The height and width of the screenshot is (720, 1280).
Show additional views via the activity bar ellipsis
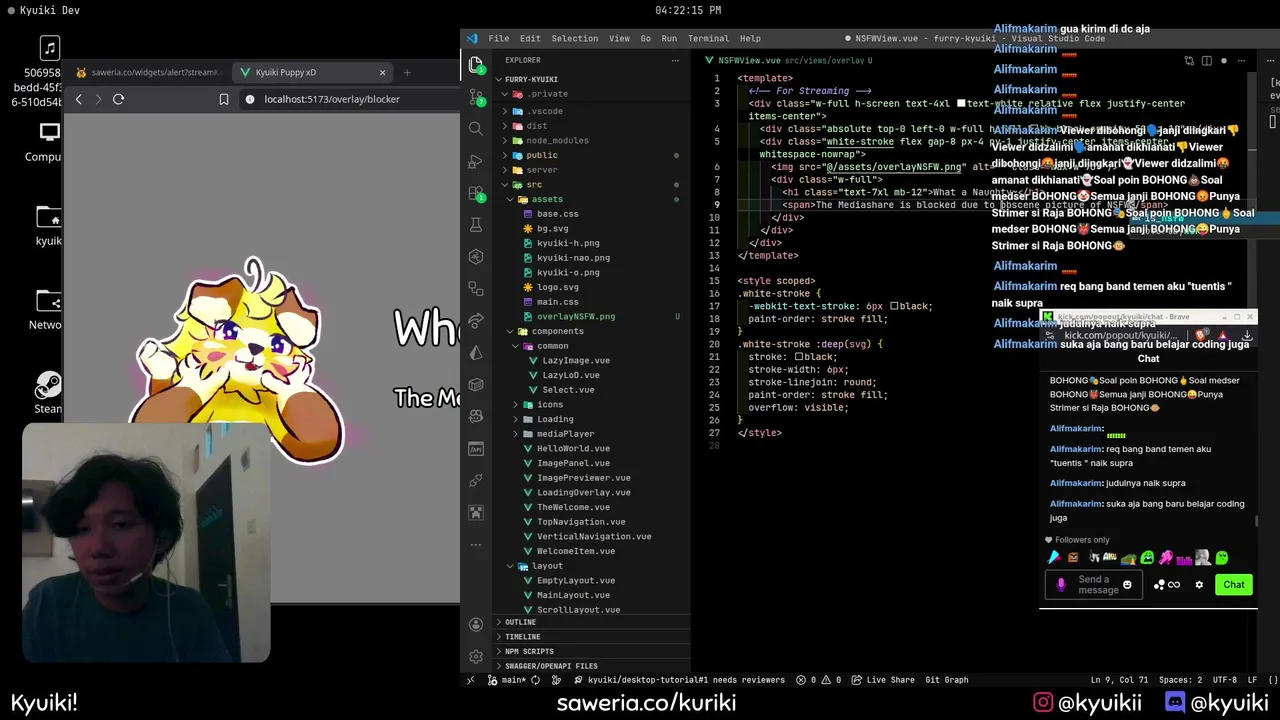tap(476, 545)
